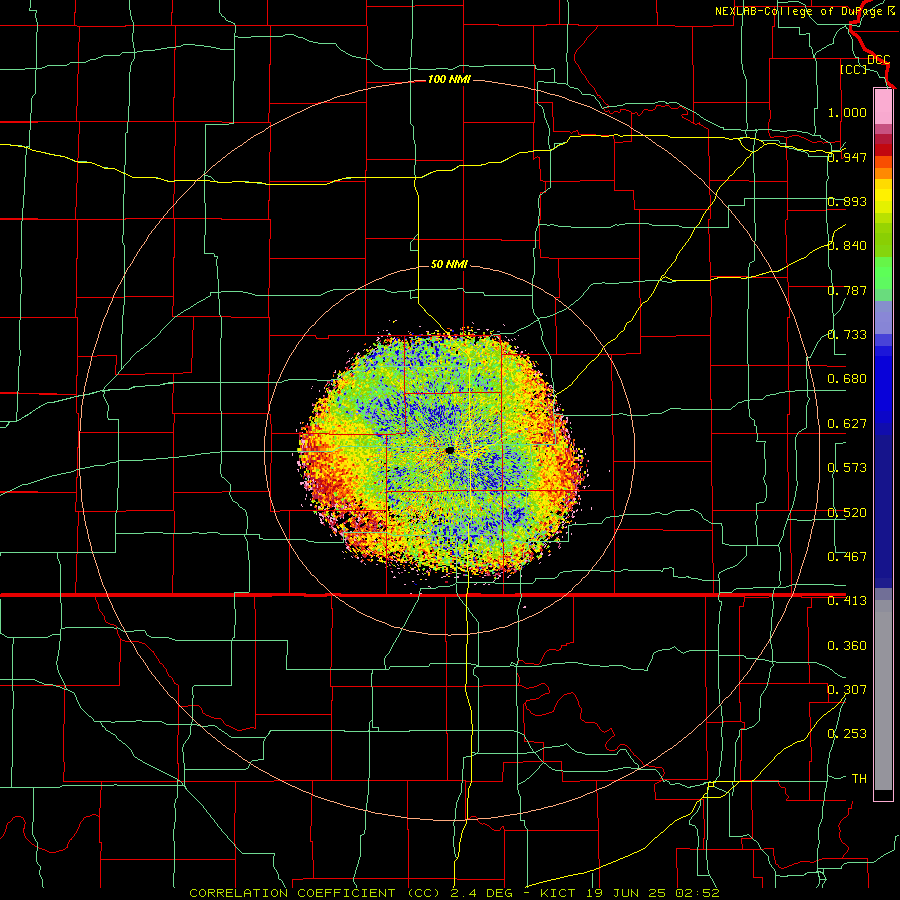
Task: Select the 0.787 legend value
Action: [x=847, y=290]
